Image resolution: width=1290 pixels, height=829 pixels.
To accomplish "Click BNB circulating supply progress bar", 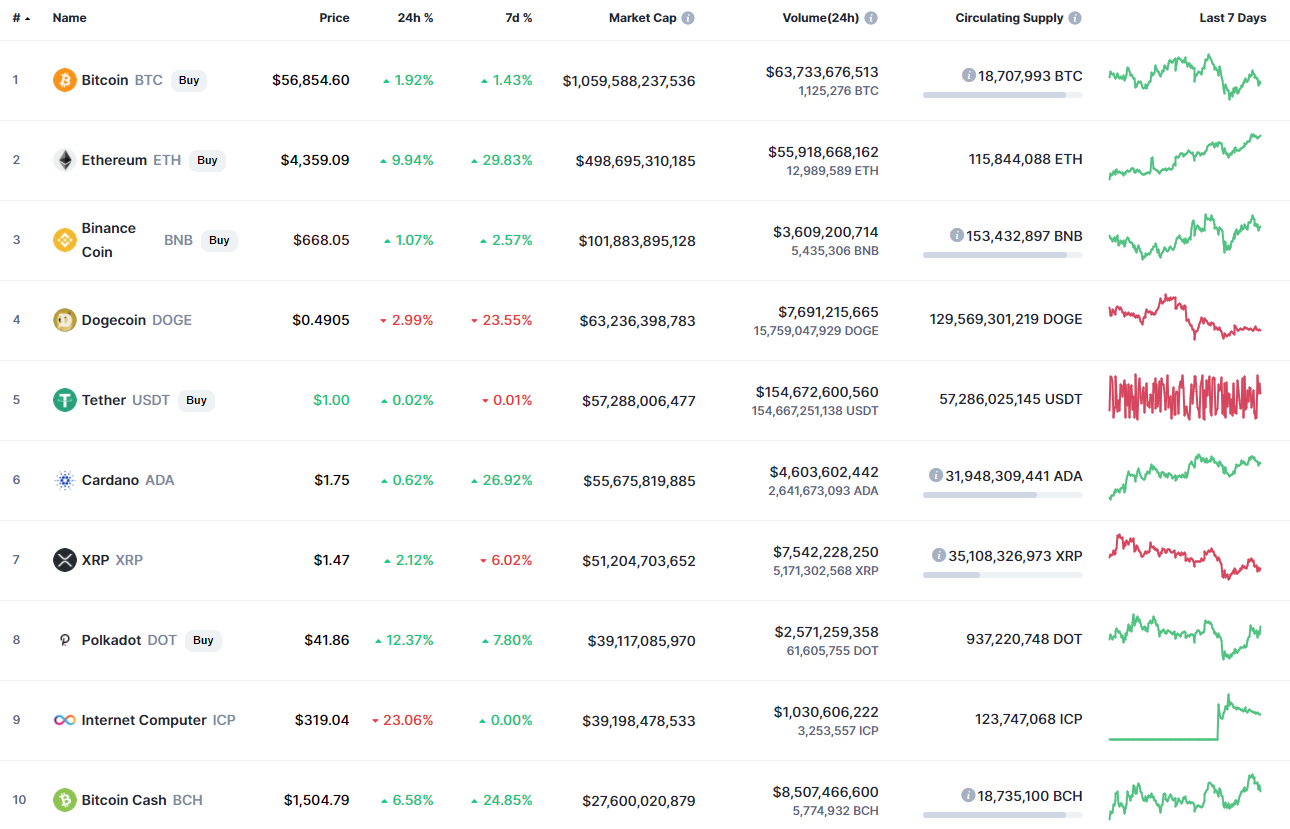I will coord(1003,255).
